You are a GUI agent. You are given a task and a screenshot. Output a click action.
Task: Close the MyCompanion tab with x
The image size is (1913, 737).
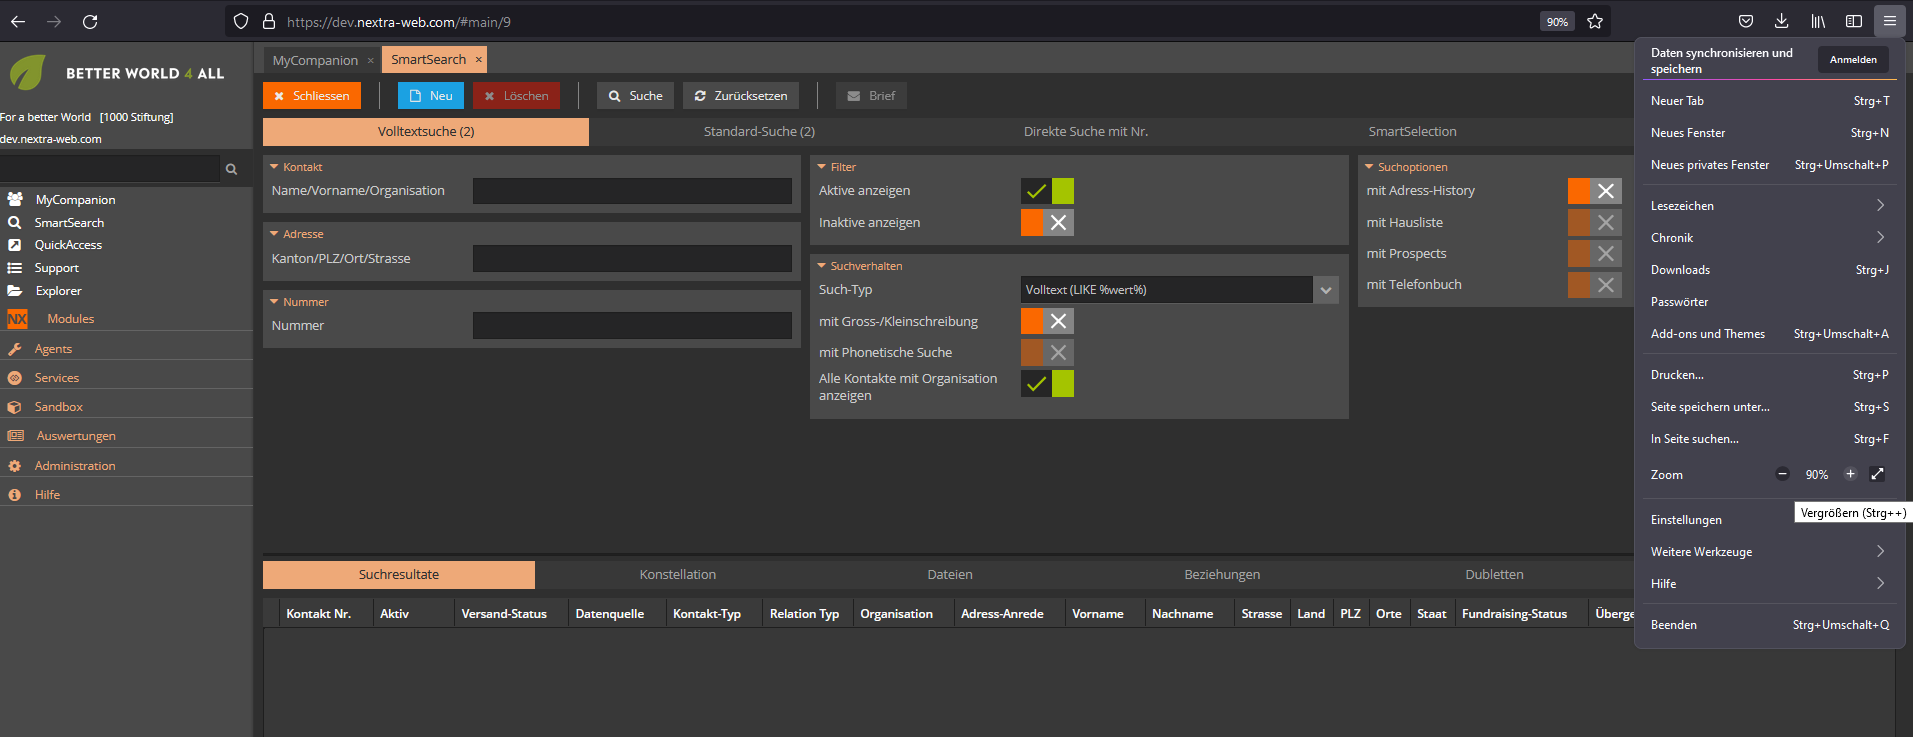coord(371,61)
